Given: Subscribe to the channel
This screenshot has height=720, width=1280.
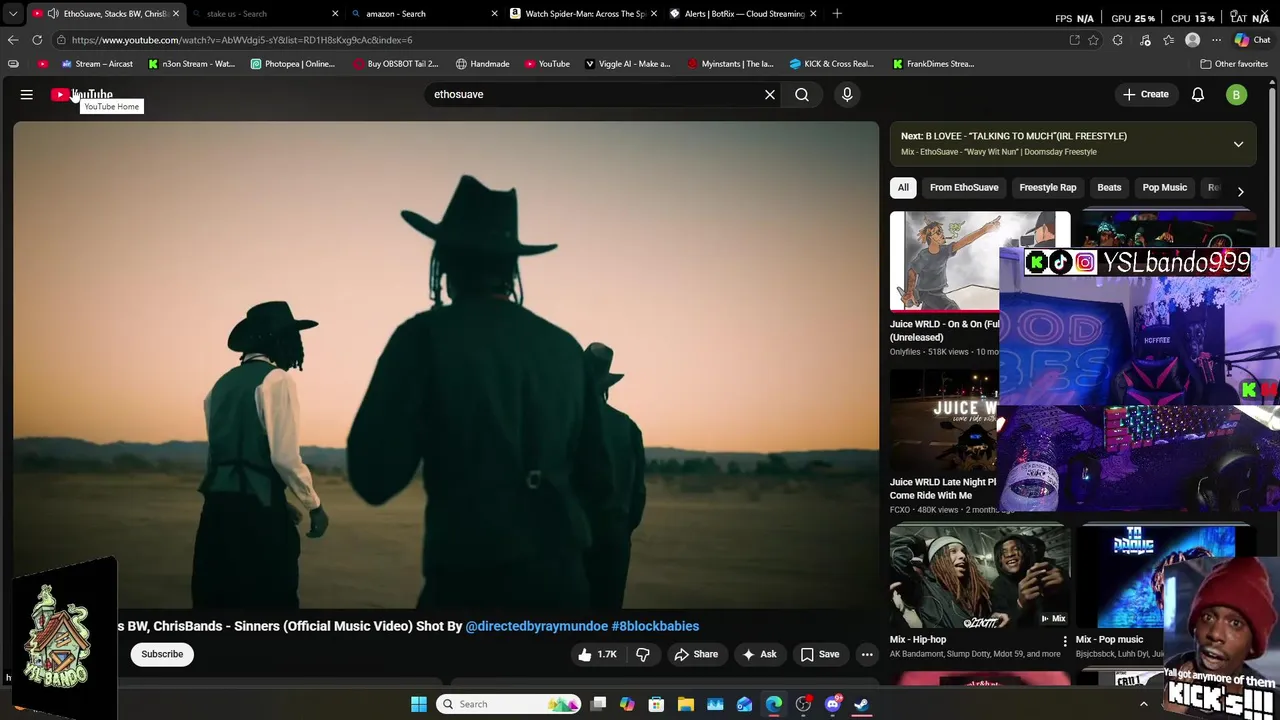Looking at the screenshot, I should click(x=162, y=654).
